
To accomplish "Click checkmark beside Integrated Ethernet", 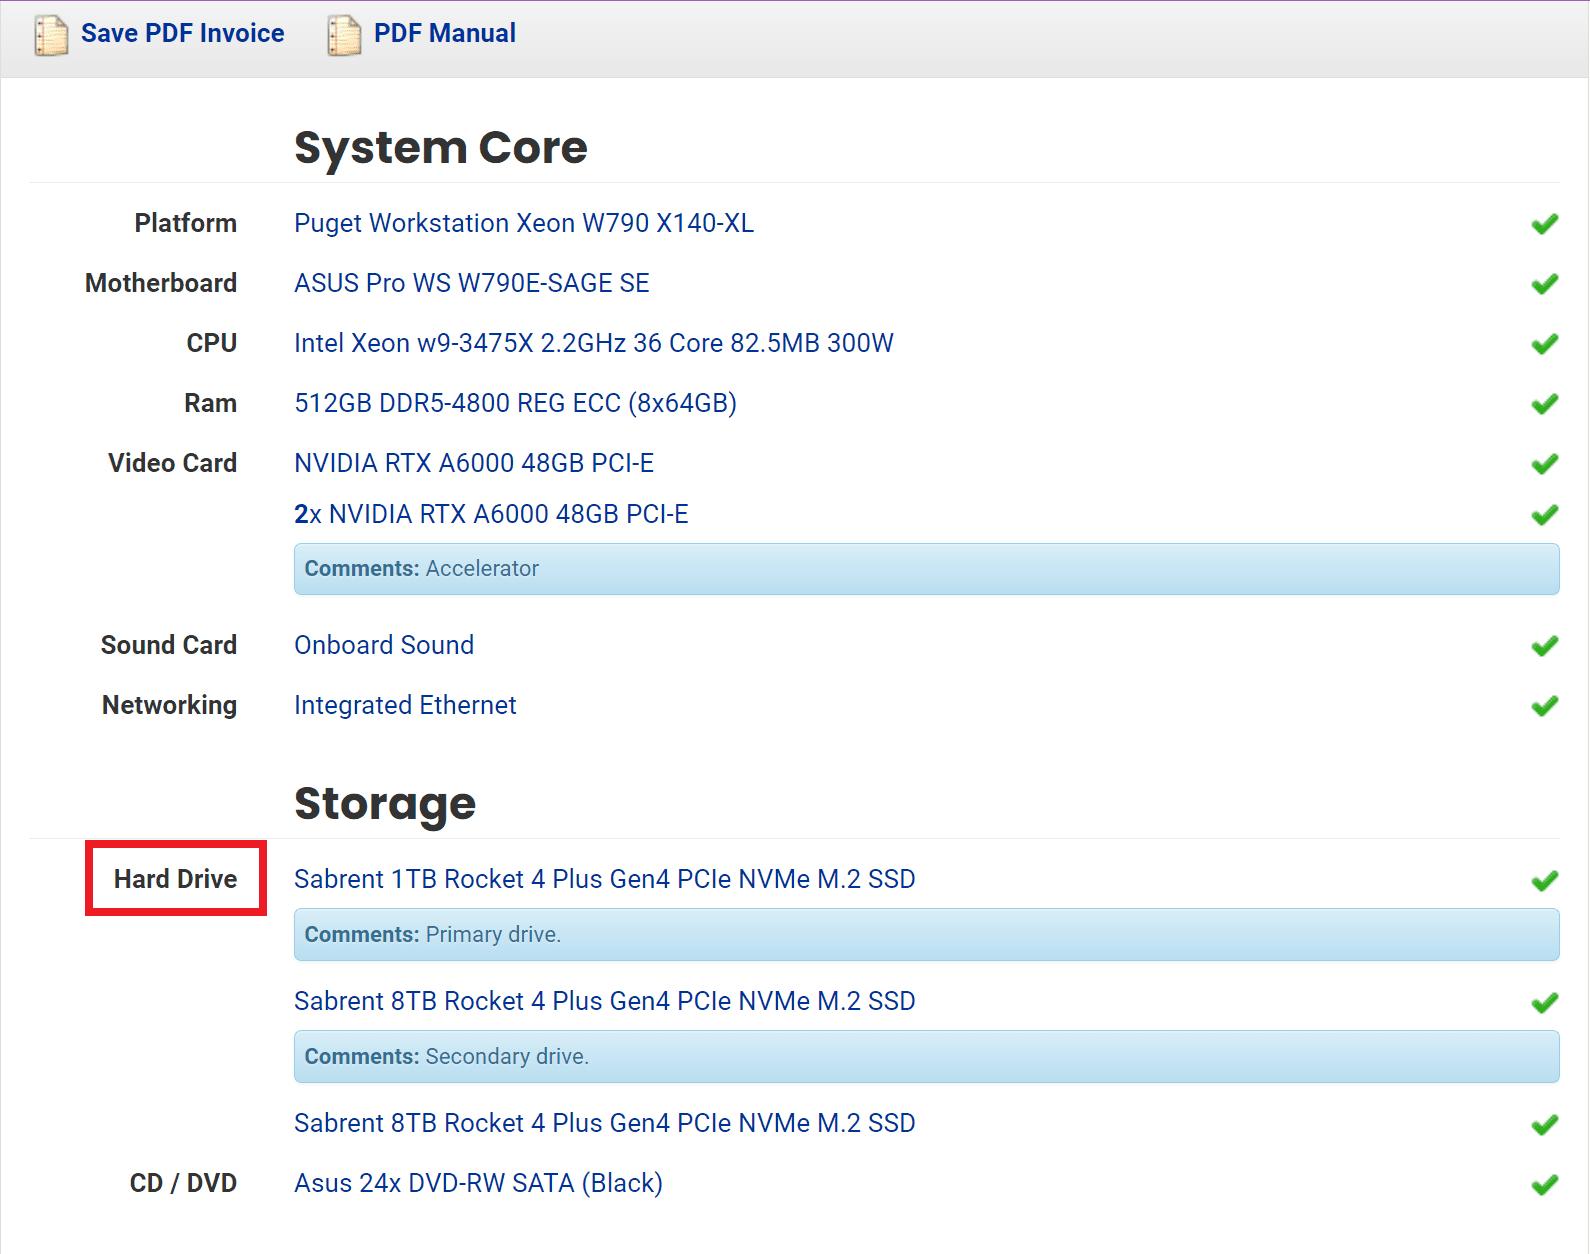I will pos(1544,706).
